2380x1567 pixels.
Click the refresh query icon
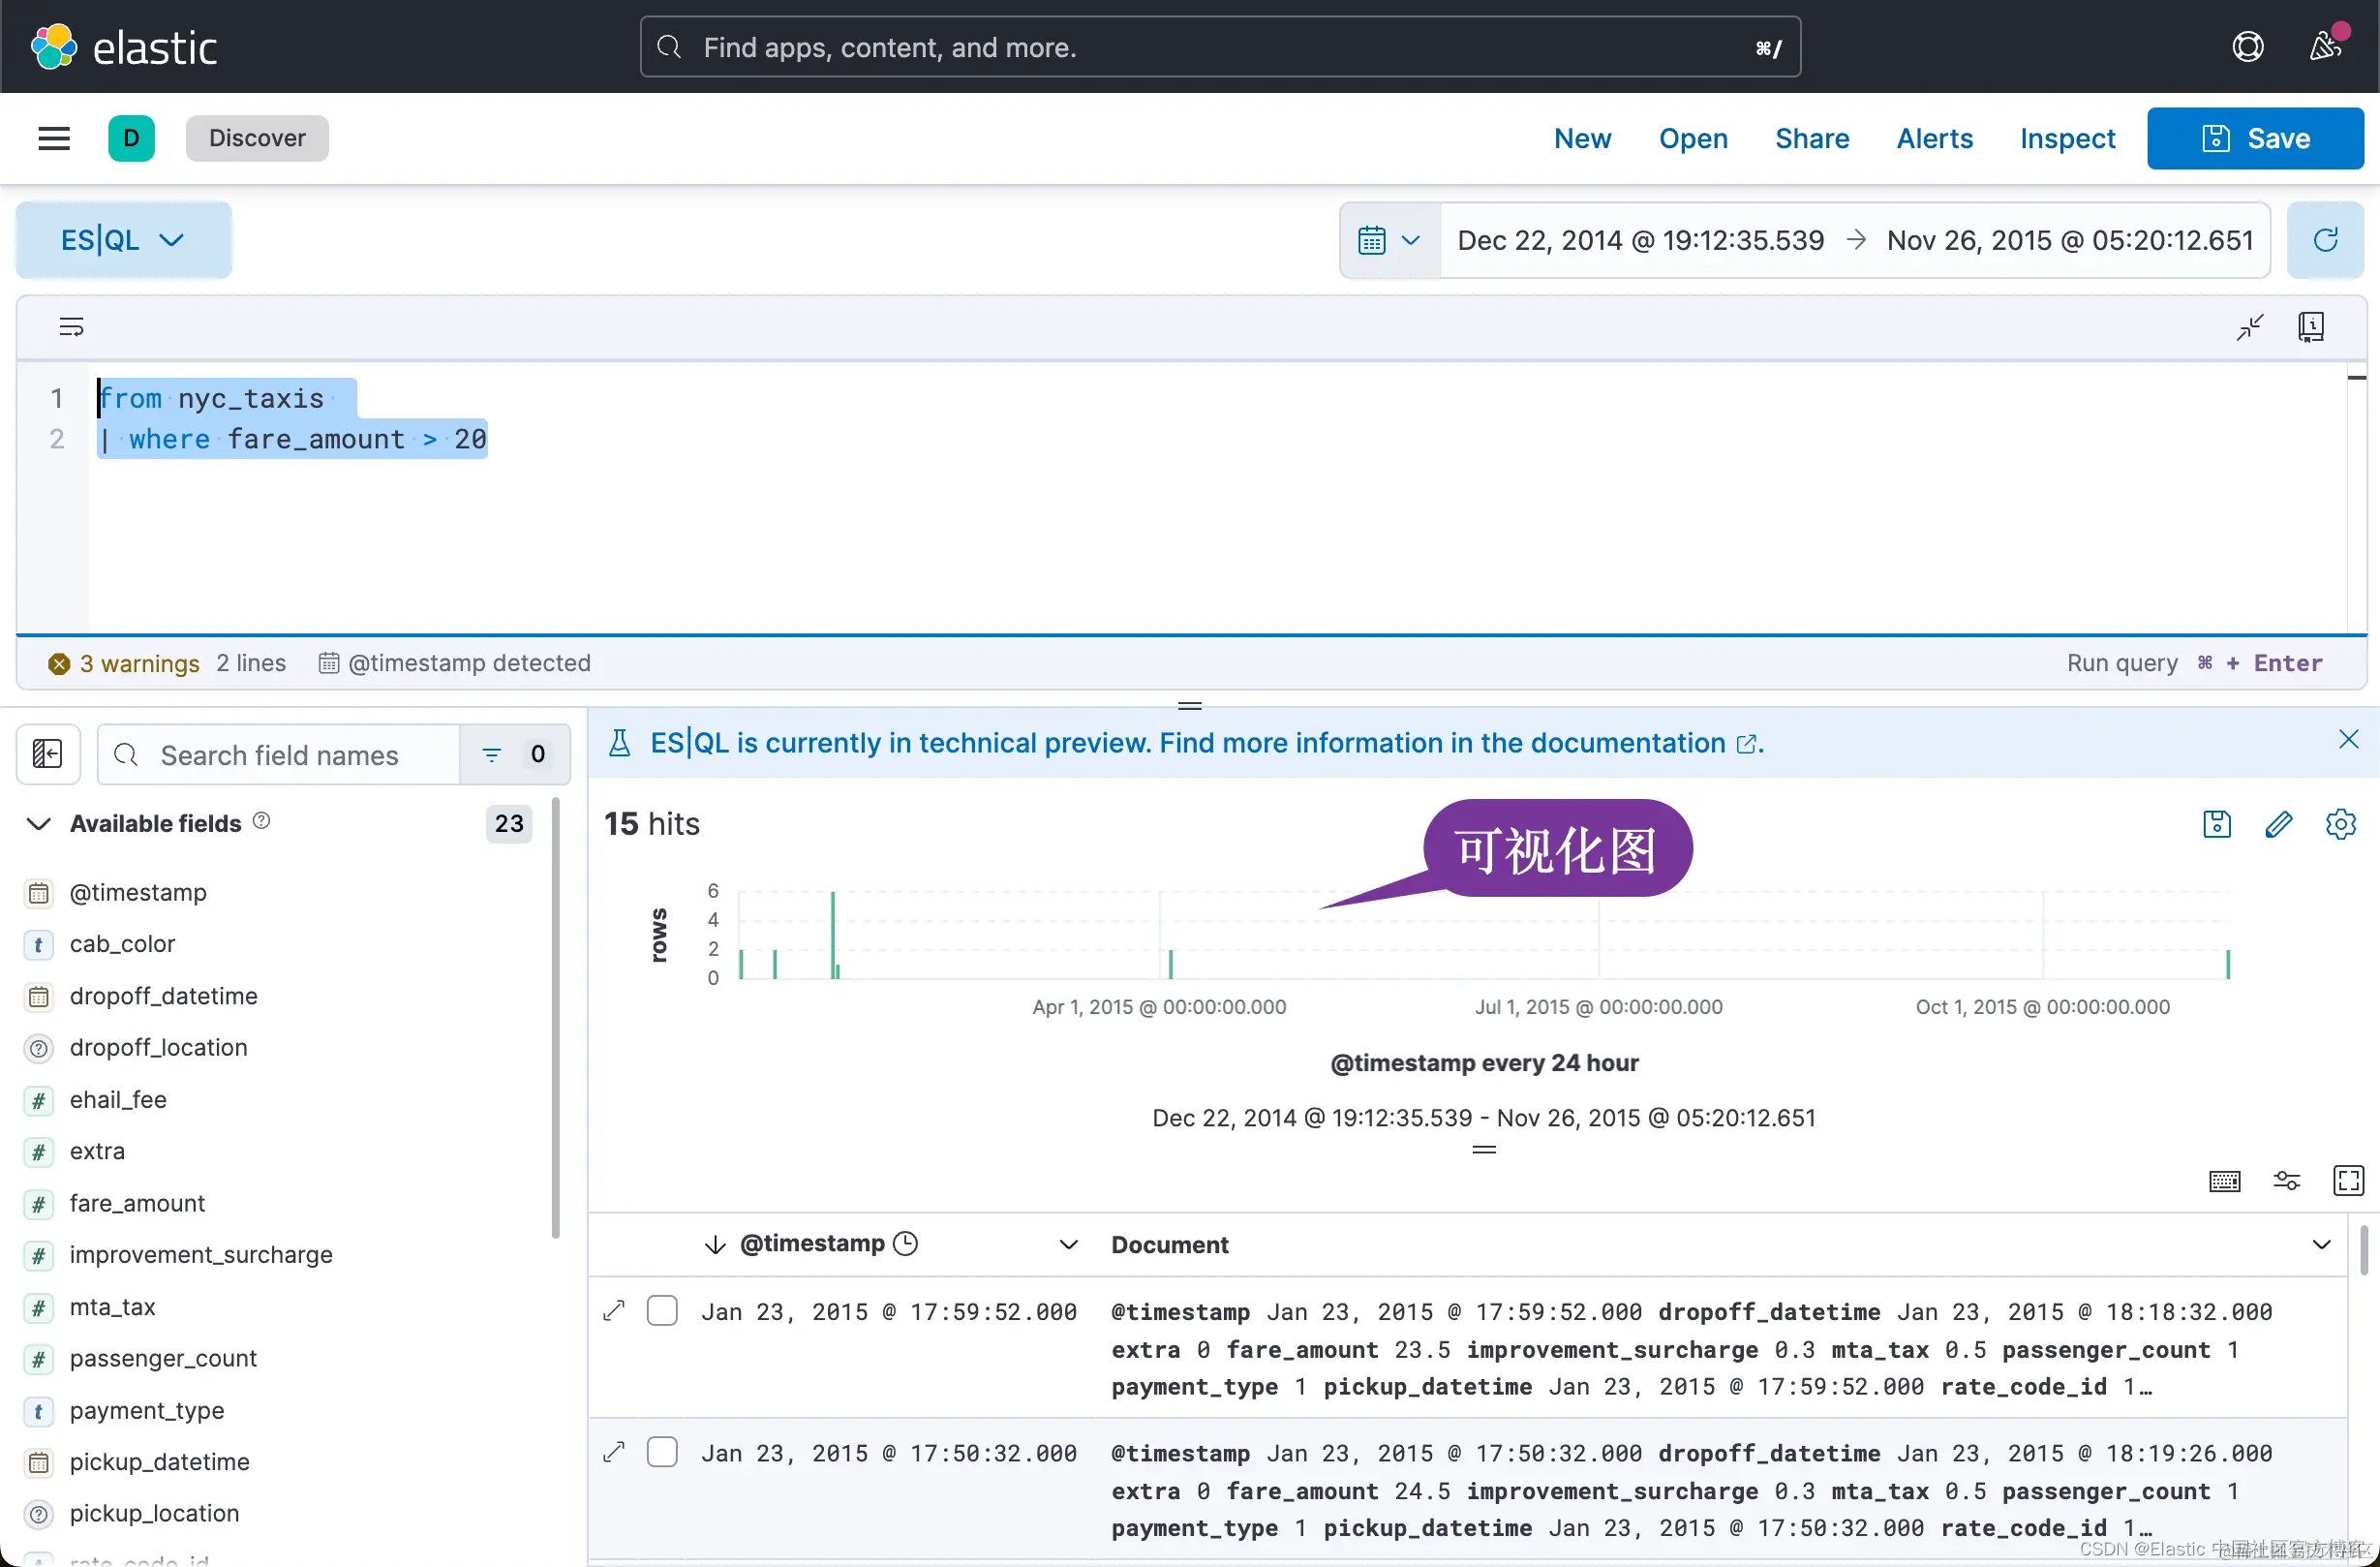2325,240
